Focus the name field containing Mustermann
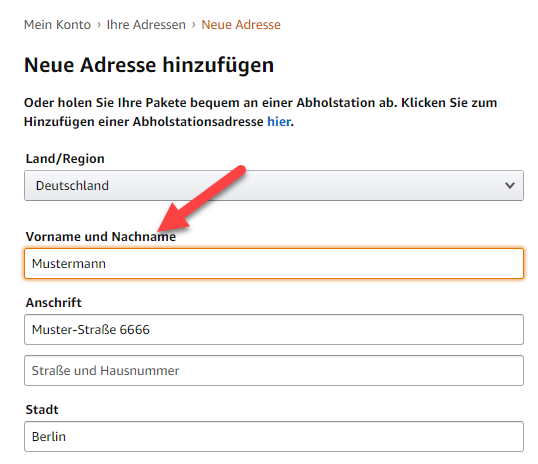Viewport: 538px width, 464px height. tap(274, 264)
